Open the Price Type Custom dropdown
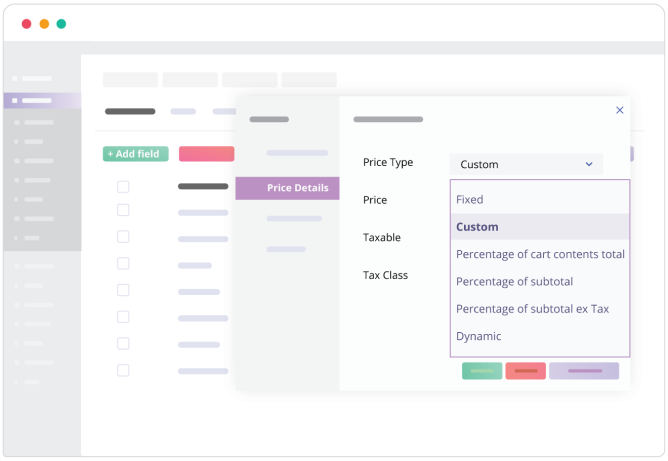Screen dimensions: 668x461 [x=526, y=164]
